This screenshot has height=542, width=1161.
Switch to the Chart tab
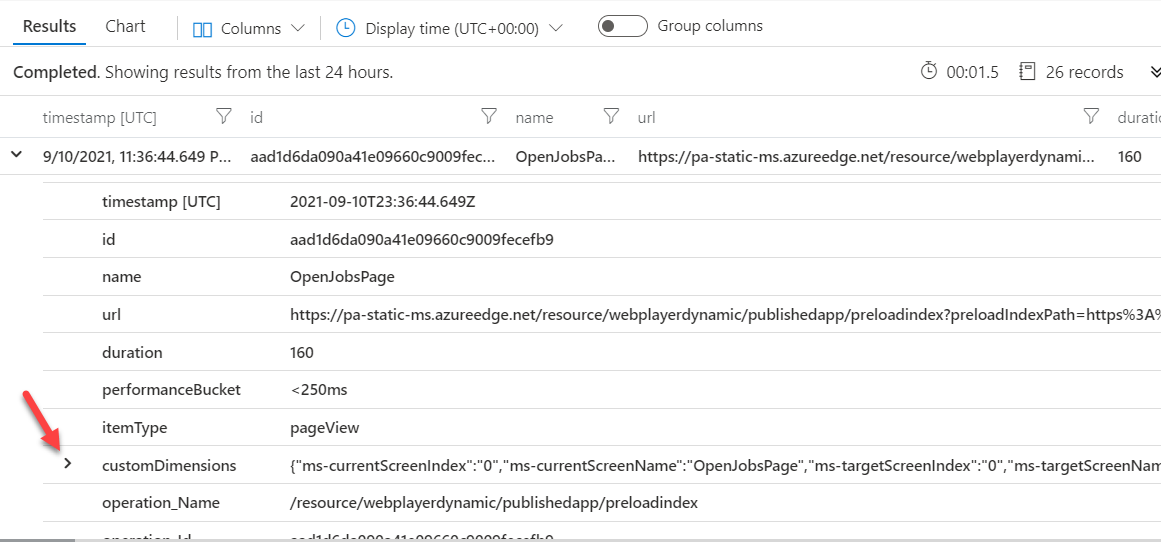pos(125,27)
